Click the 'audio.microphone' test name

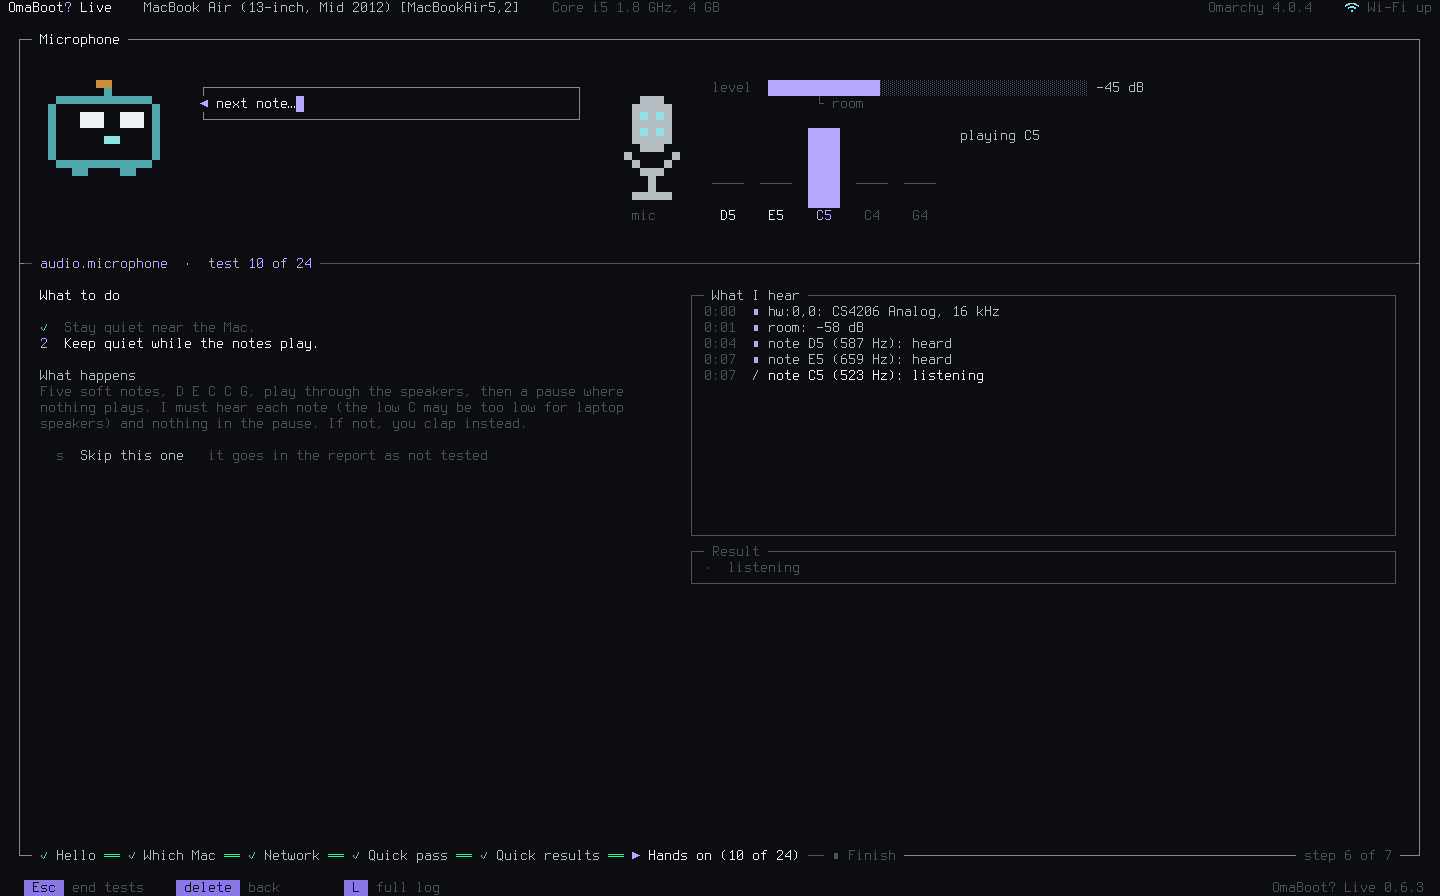104,263
